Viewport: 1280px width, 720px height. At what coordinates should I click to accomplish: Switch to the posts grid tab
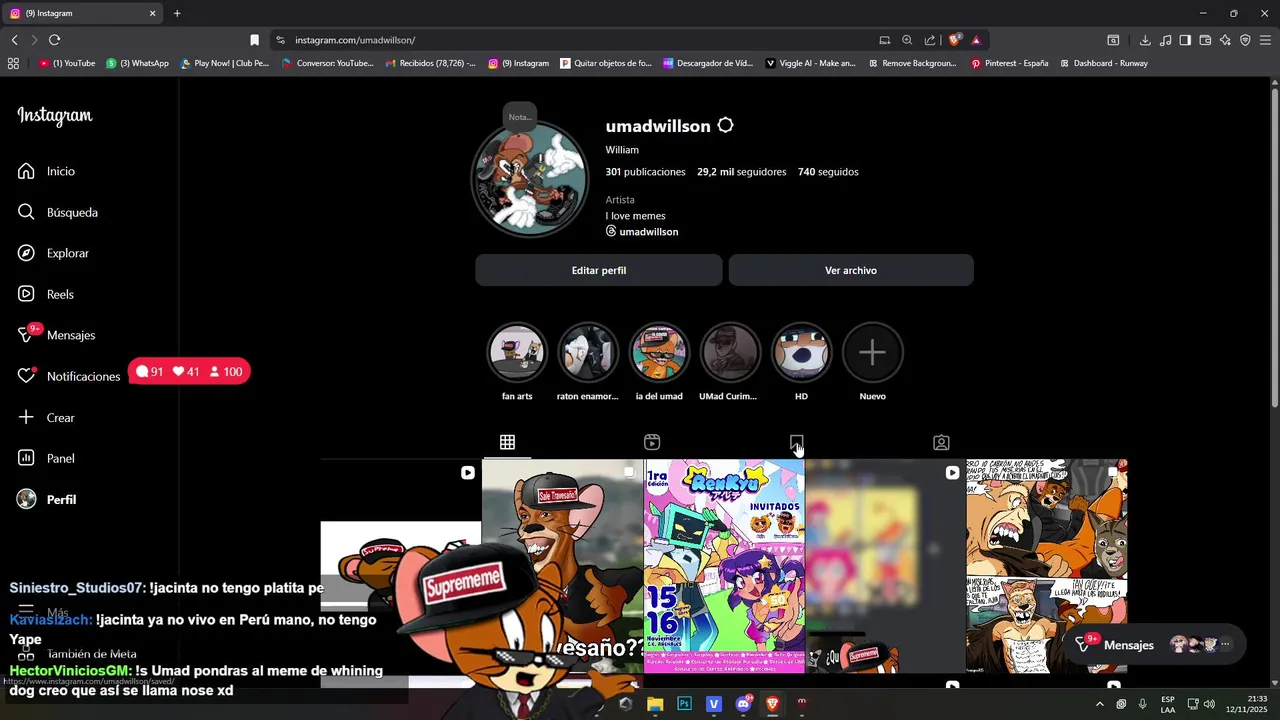pos(507,442)
